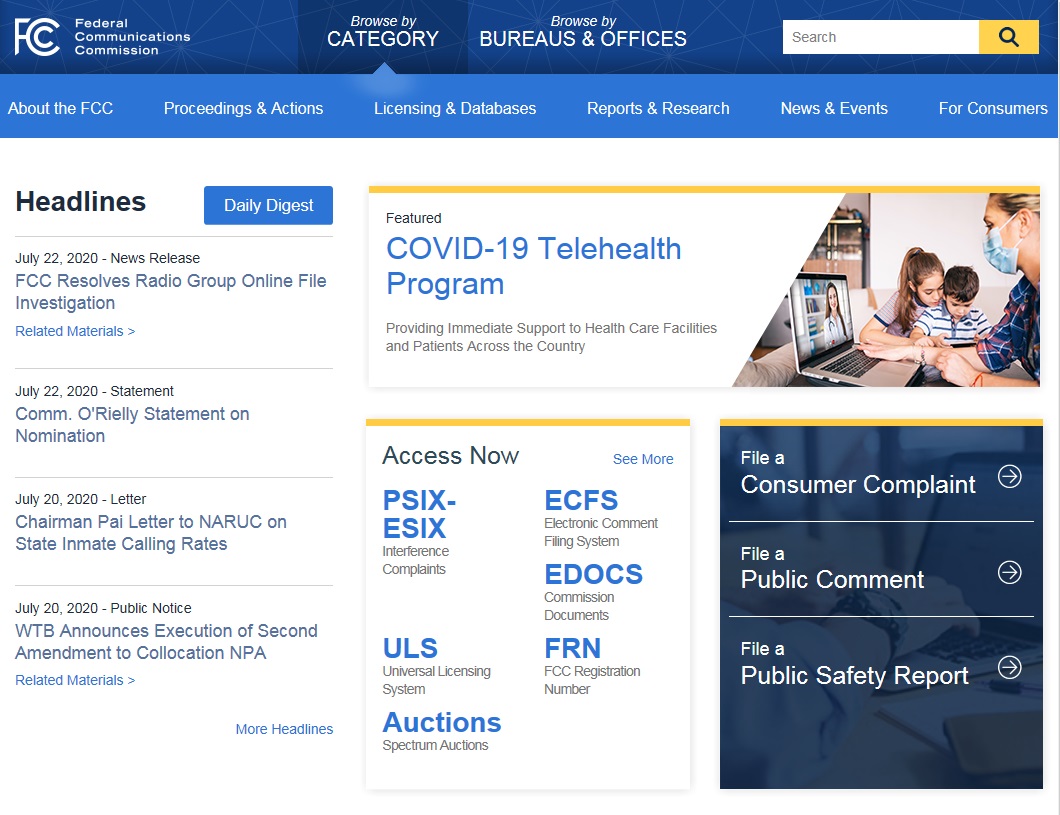Click the magnifying glass search button
The width and height of the screenshot is (1060, 815).
coord(1008,36)
